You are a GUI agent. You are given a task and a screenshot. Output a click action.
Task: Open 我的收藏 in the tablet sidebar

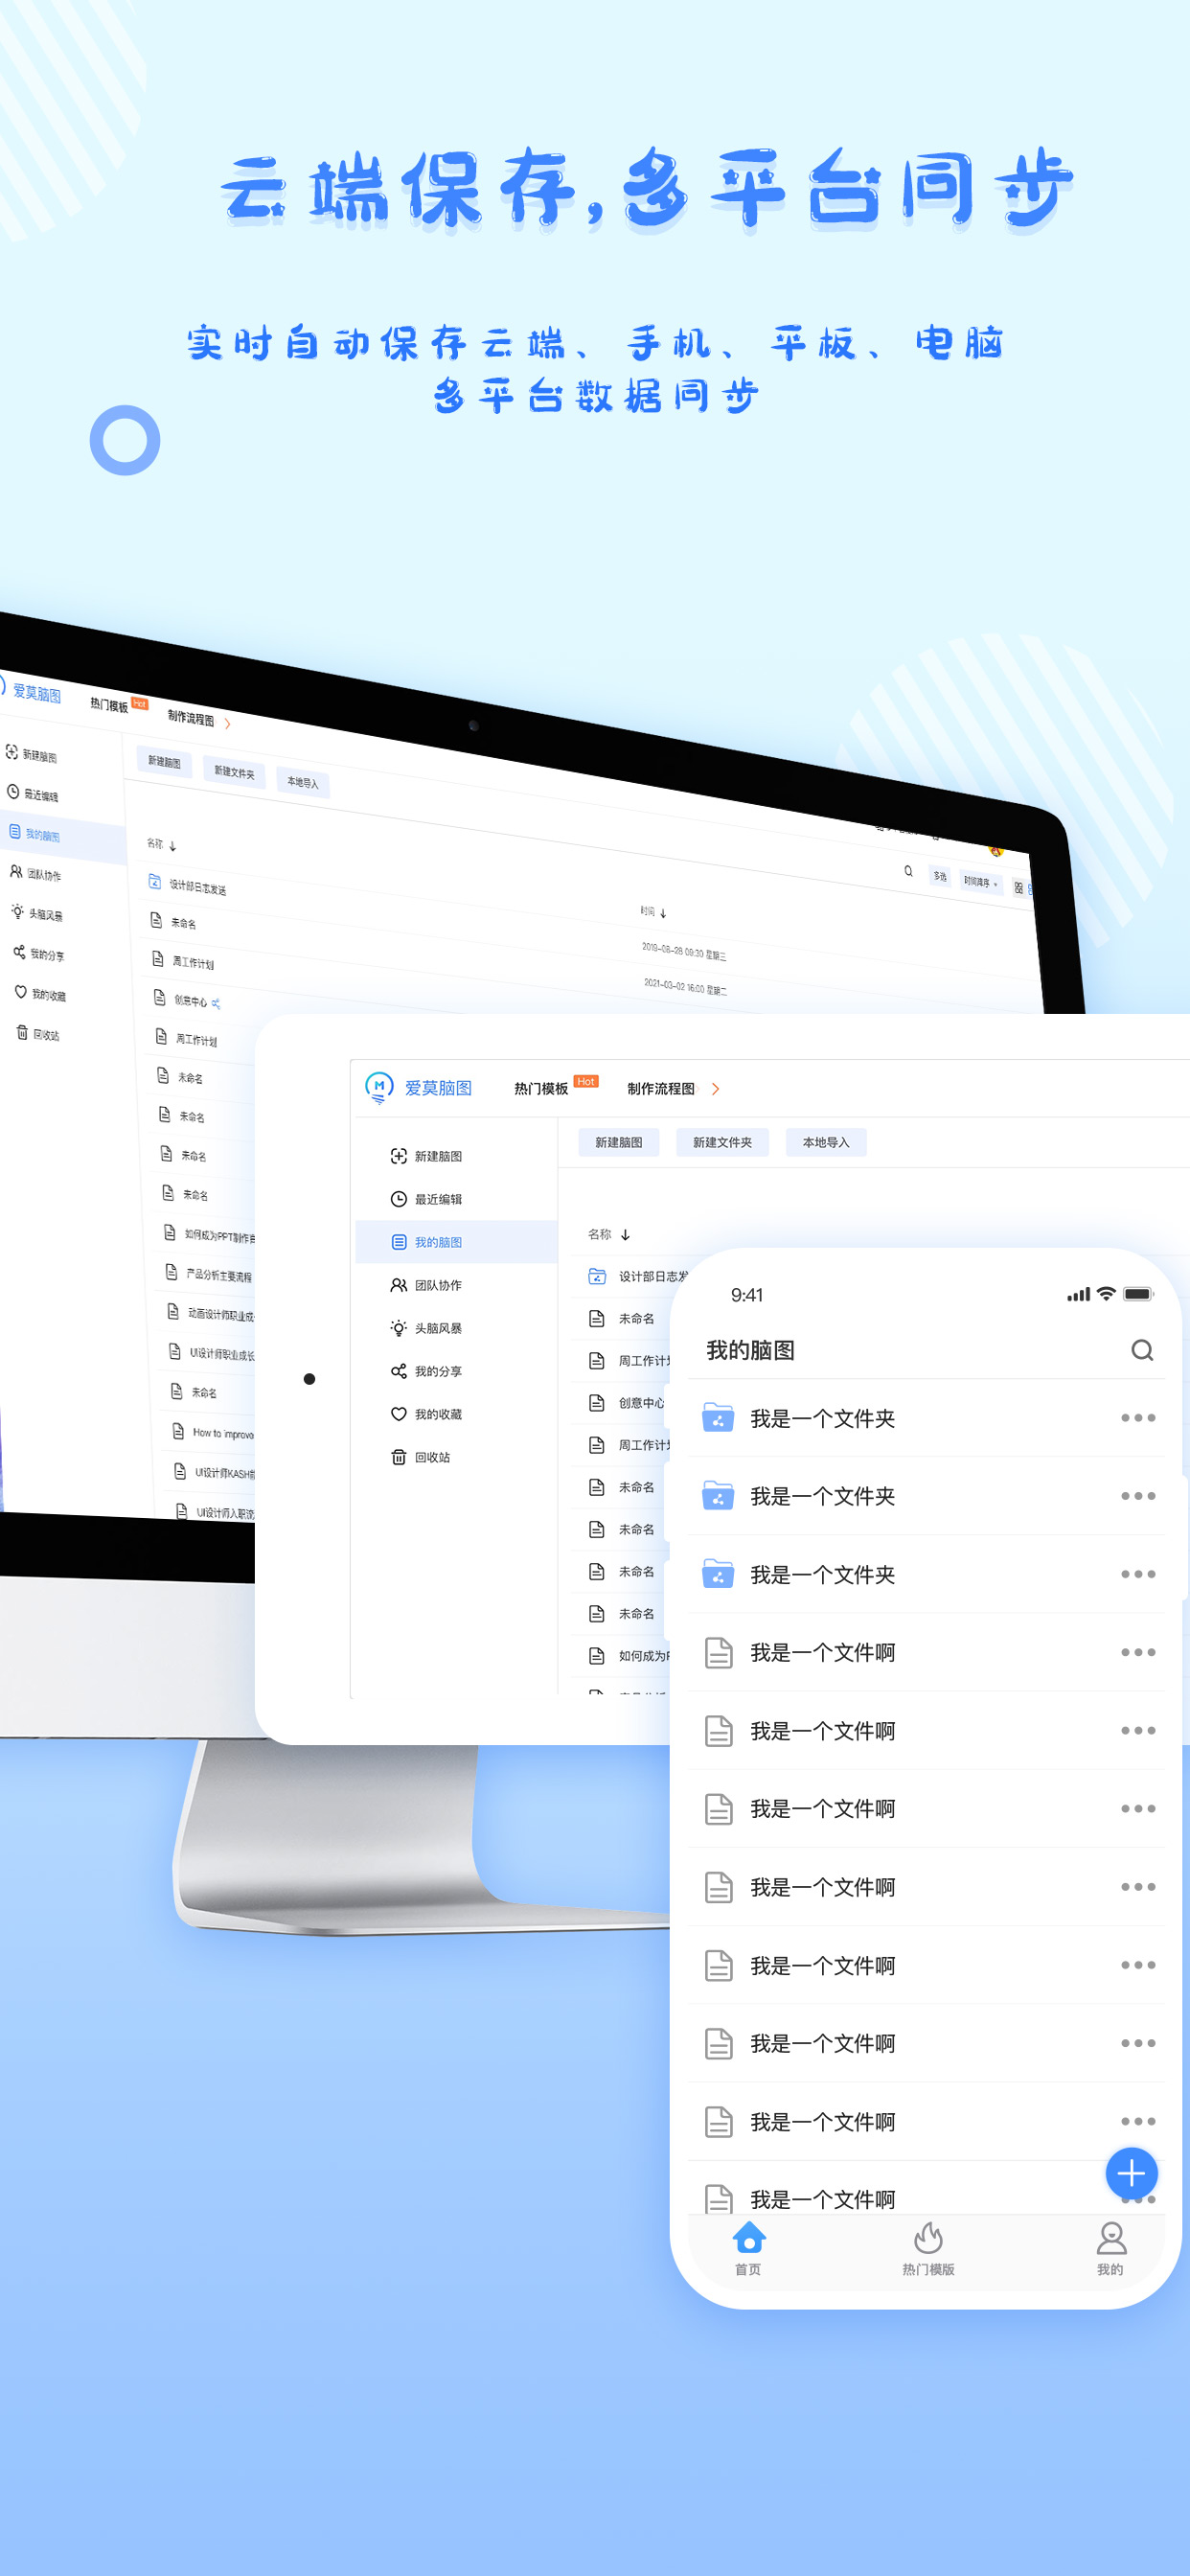[x=427, y=1414]
